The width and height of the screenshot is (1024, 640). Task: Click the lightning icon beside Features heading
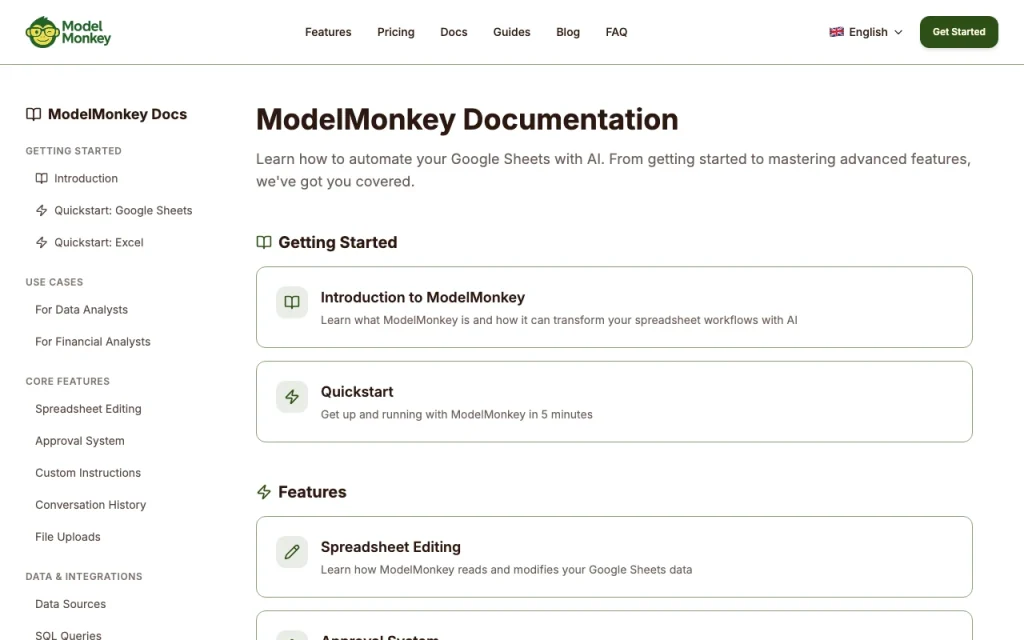[264, 492]
